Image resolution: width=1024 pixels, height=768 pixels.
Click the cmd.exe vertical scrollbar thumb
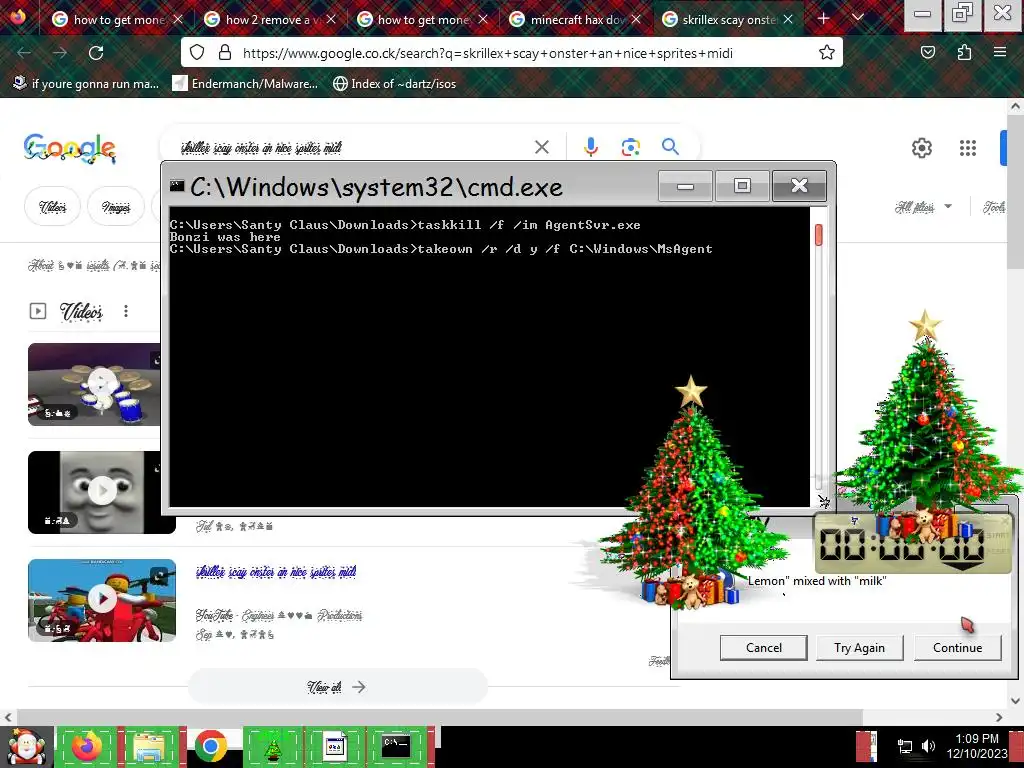point(819,235)
